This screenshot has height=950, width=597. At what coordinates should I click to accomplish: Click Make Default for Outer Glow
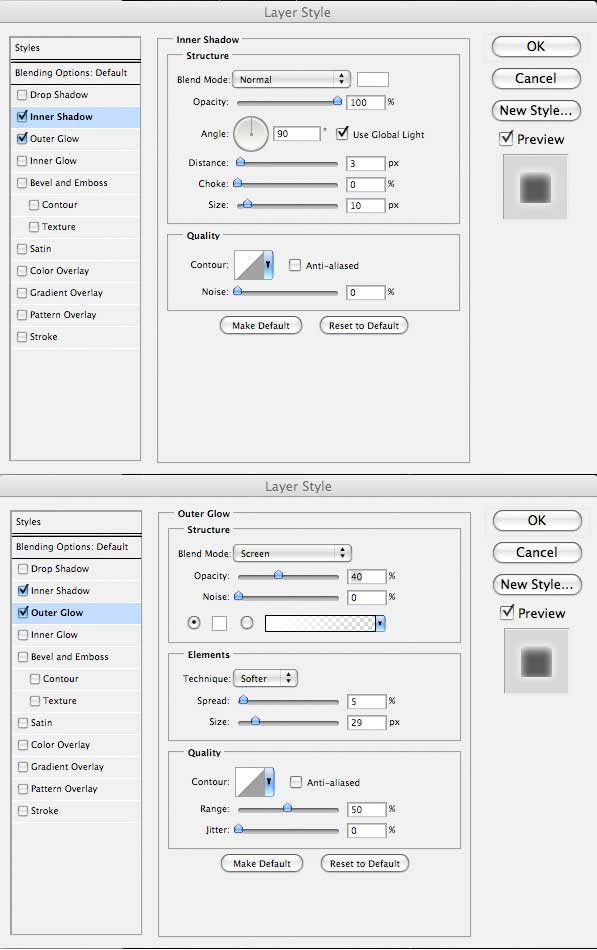(262, 864)
